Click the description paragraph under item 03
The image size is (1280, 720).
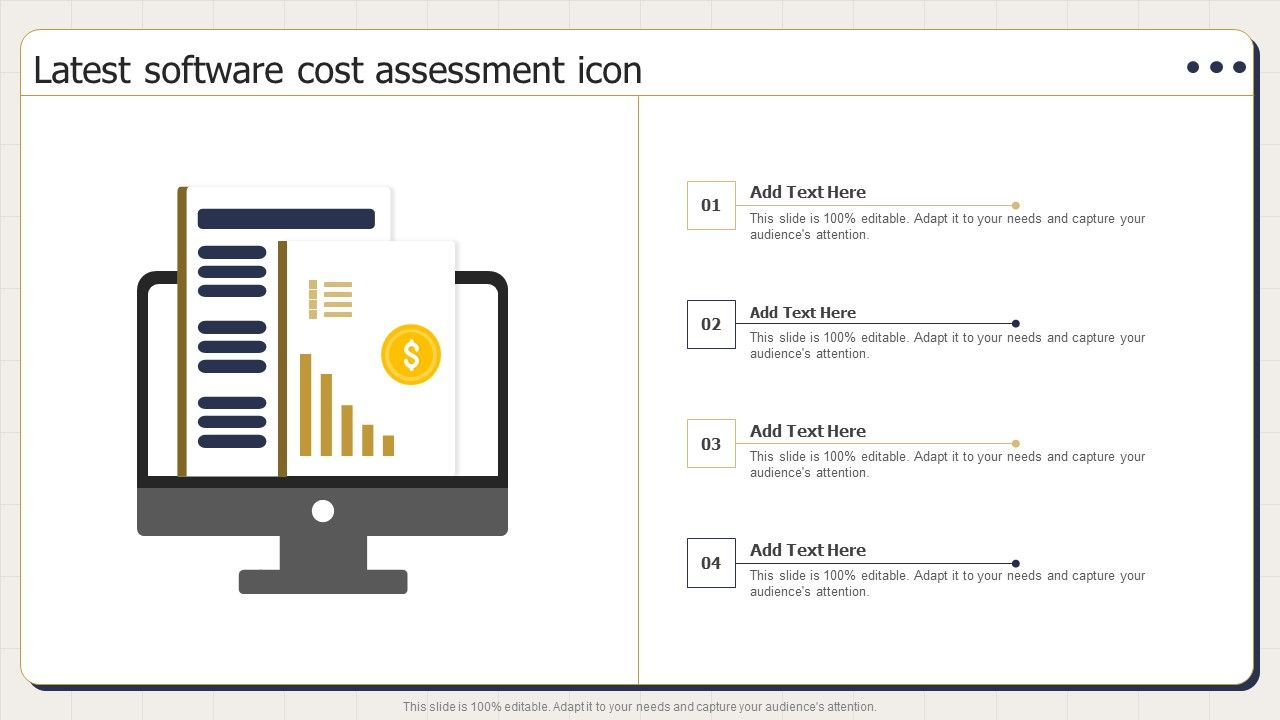pos(948,465)
